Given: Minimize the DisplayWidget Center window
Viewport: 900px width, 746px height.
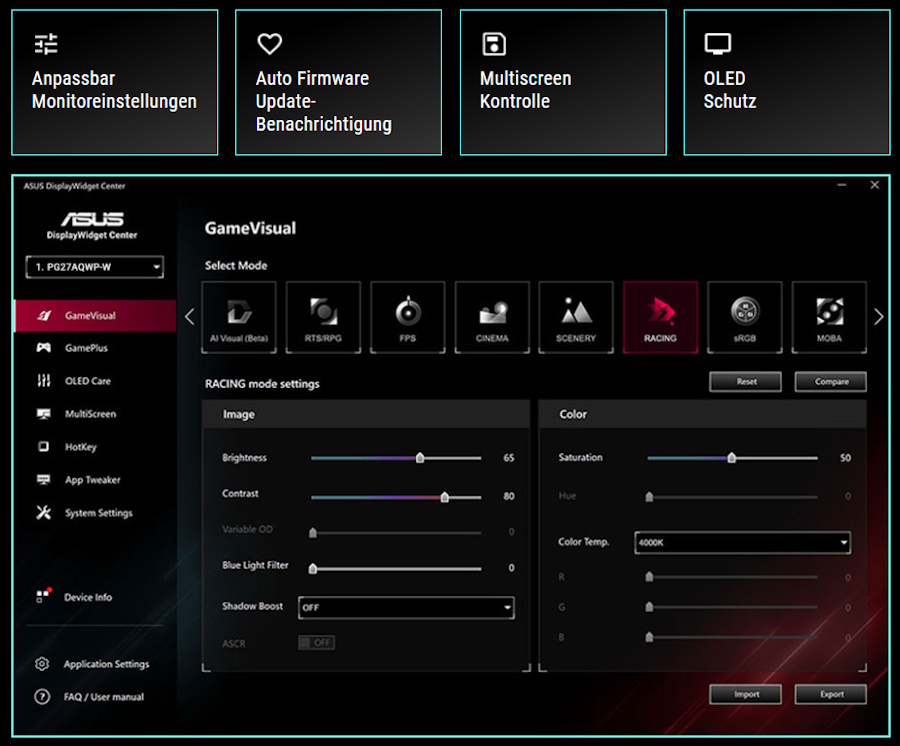Looking at the screenshot, I should [x=842, y=185].
